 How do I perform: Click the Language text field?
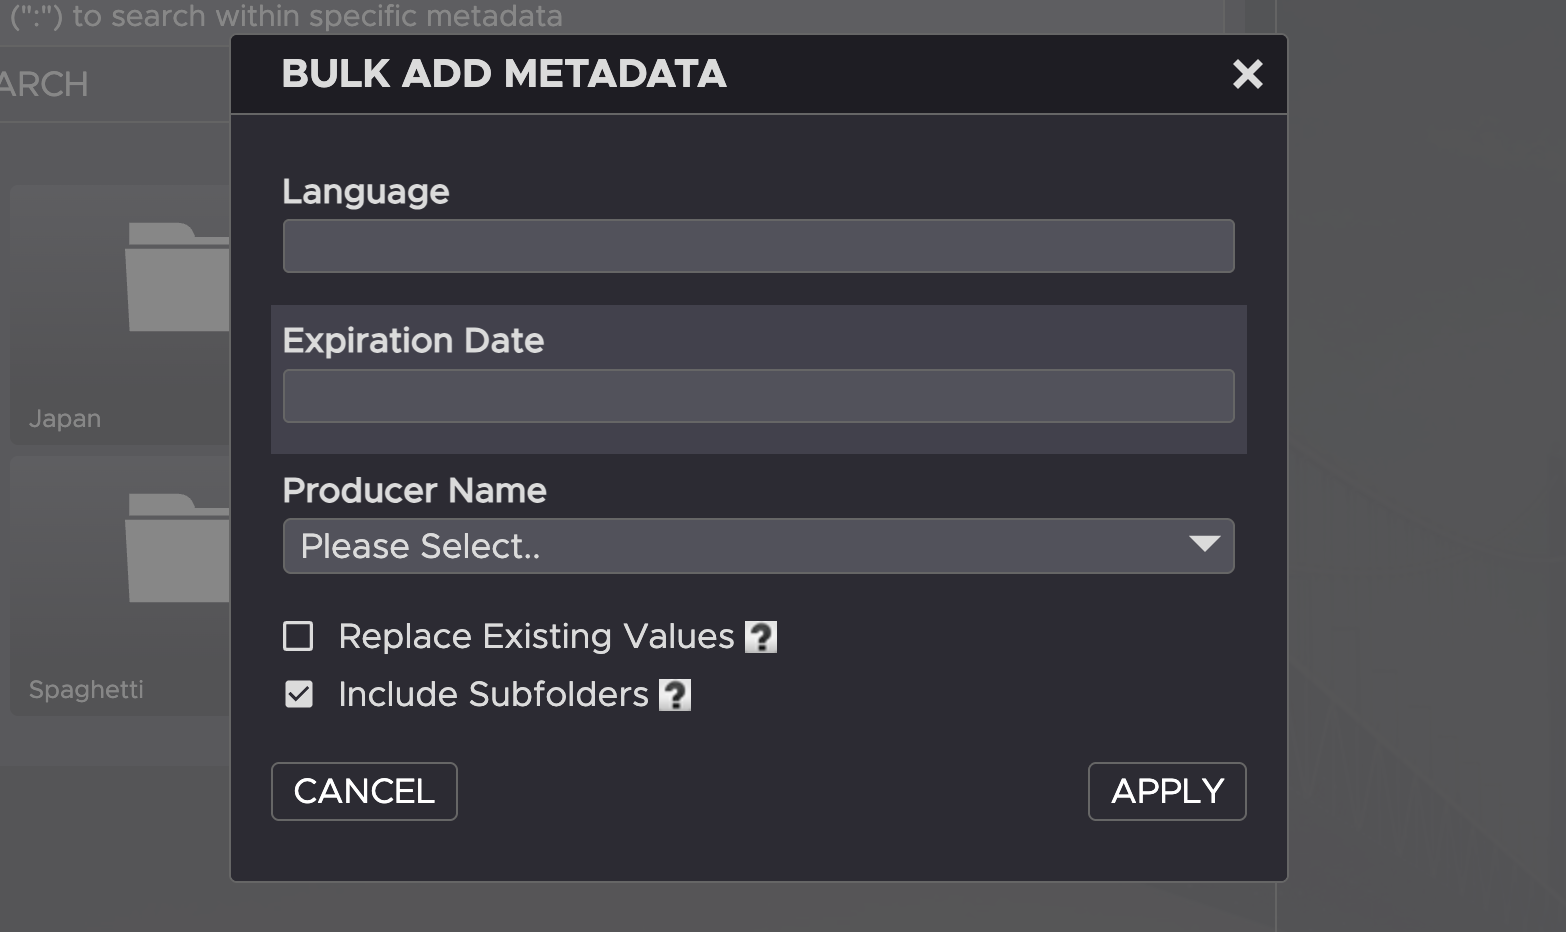758,246
